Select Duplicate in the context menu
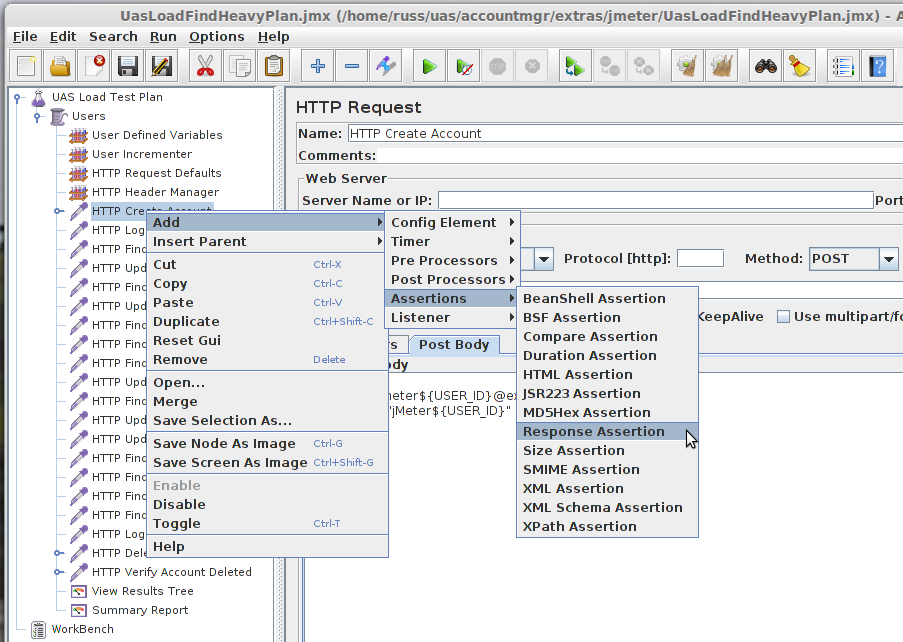This screenshot has width=903, height=642. point(267,322)
